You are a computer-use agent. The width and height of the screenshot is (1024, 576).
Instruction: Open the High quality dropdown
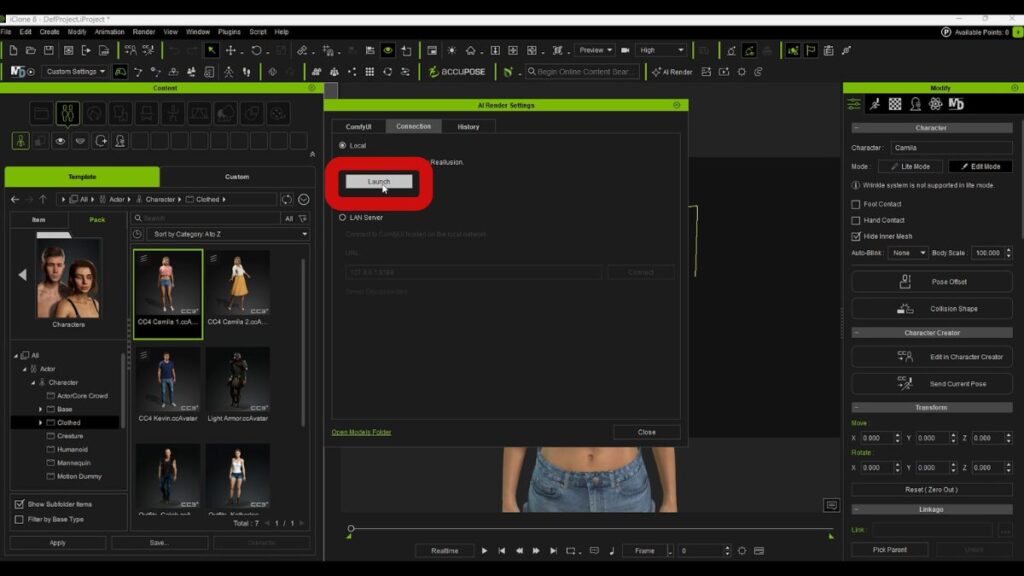click(x=661, y=50)
